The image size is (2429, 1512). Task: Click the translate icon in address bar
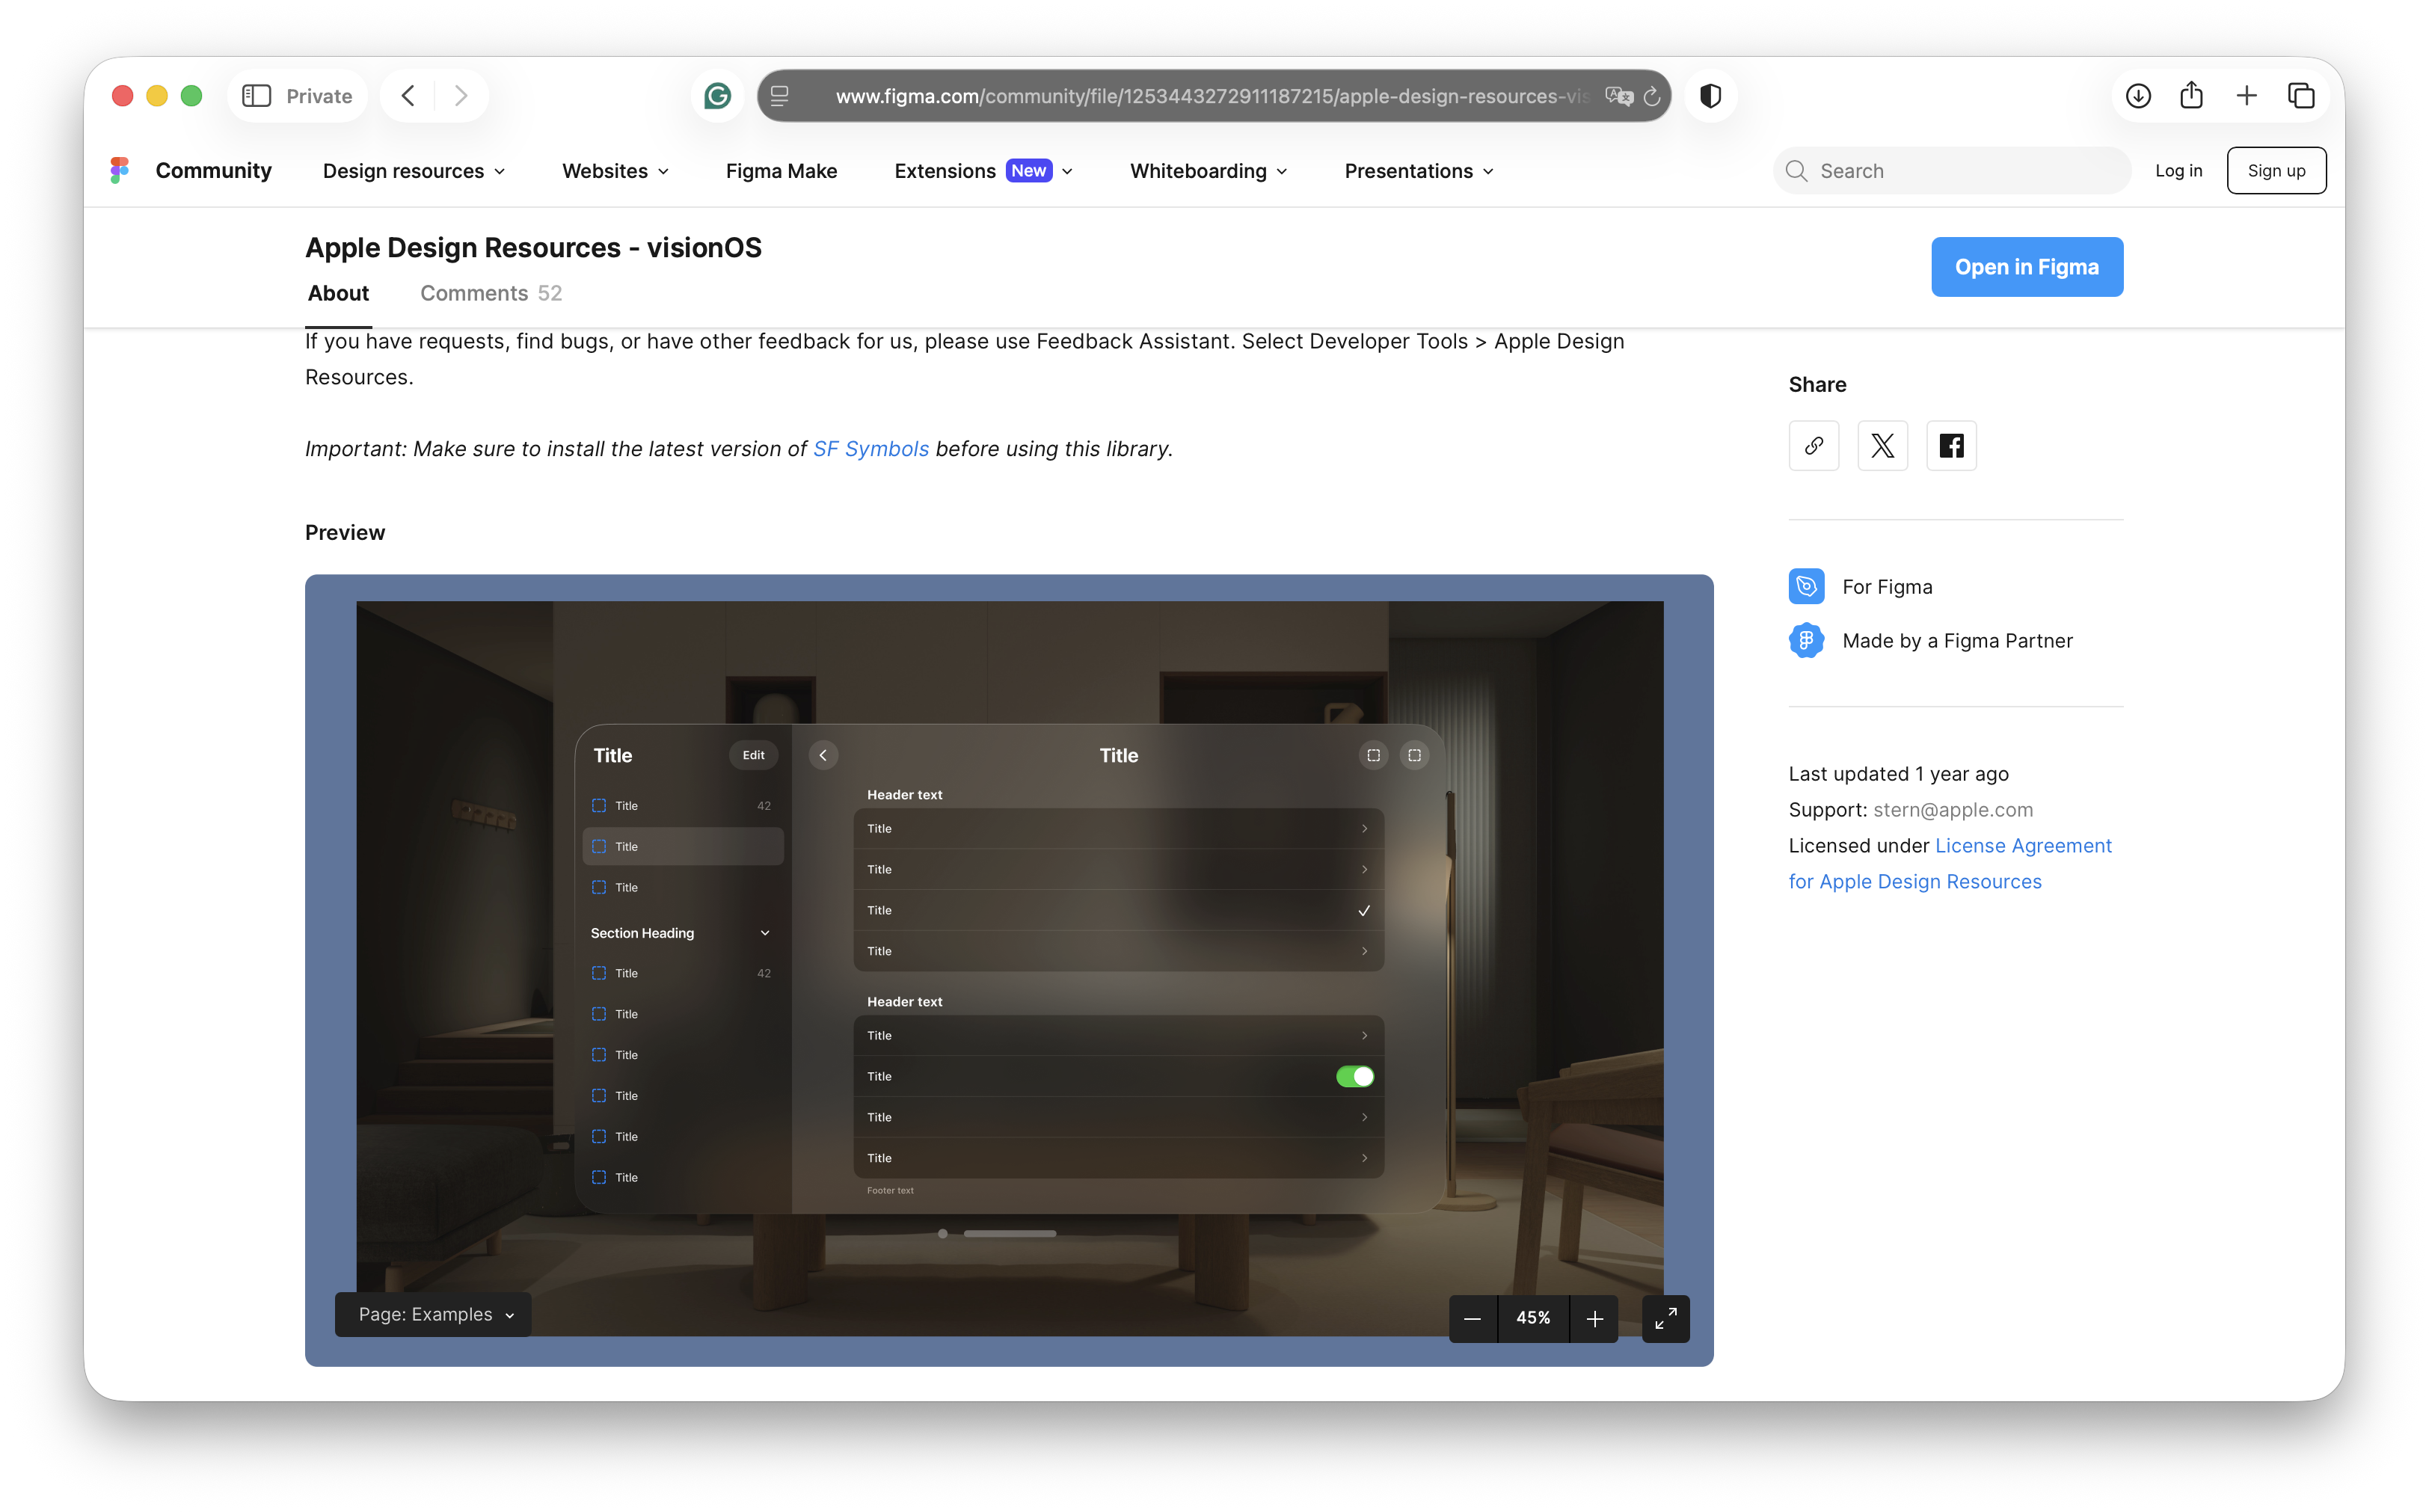1619,96
